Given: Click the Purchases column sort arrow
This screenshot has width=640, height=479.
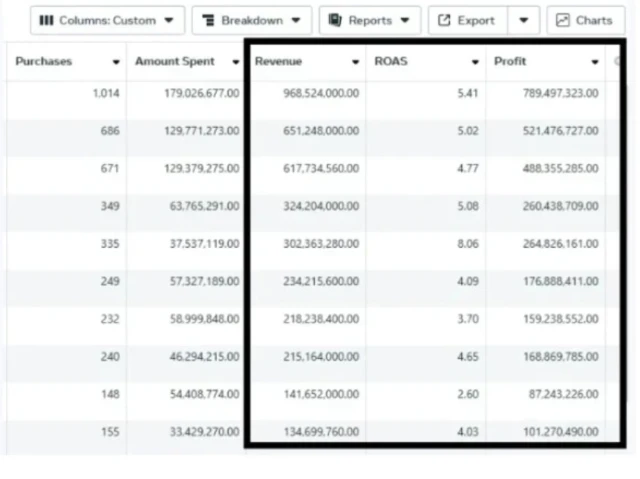Looking at the screenshot, I should [x=116, y=62].
